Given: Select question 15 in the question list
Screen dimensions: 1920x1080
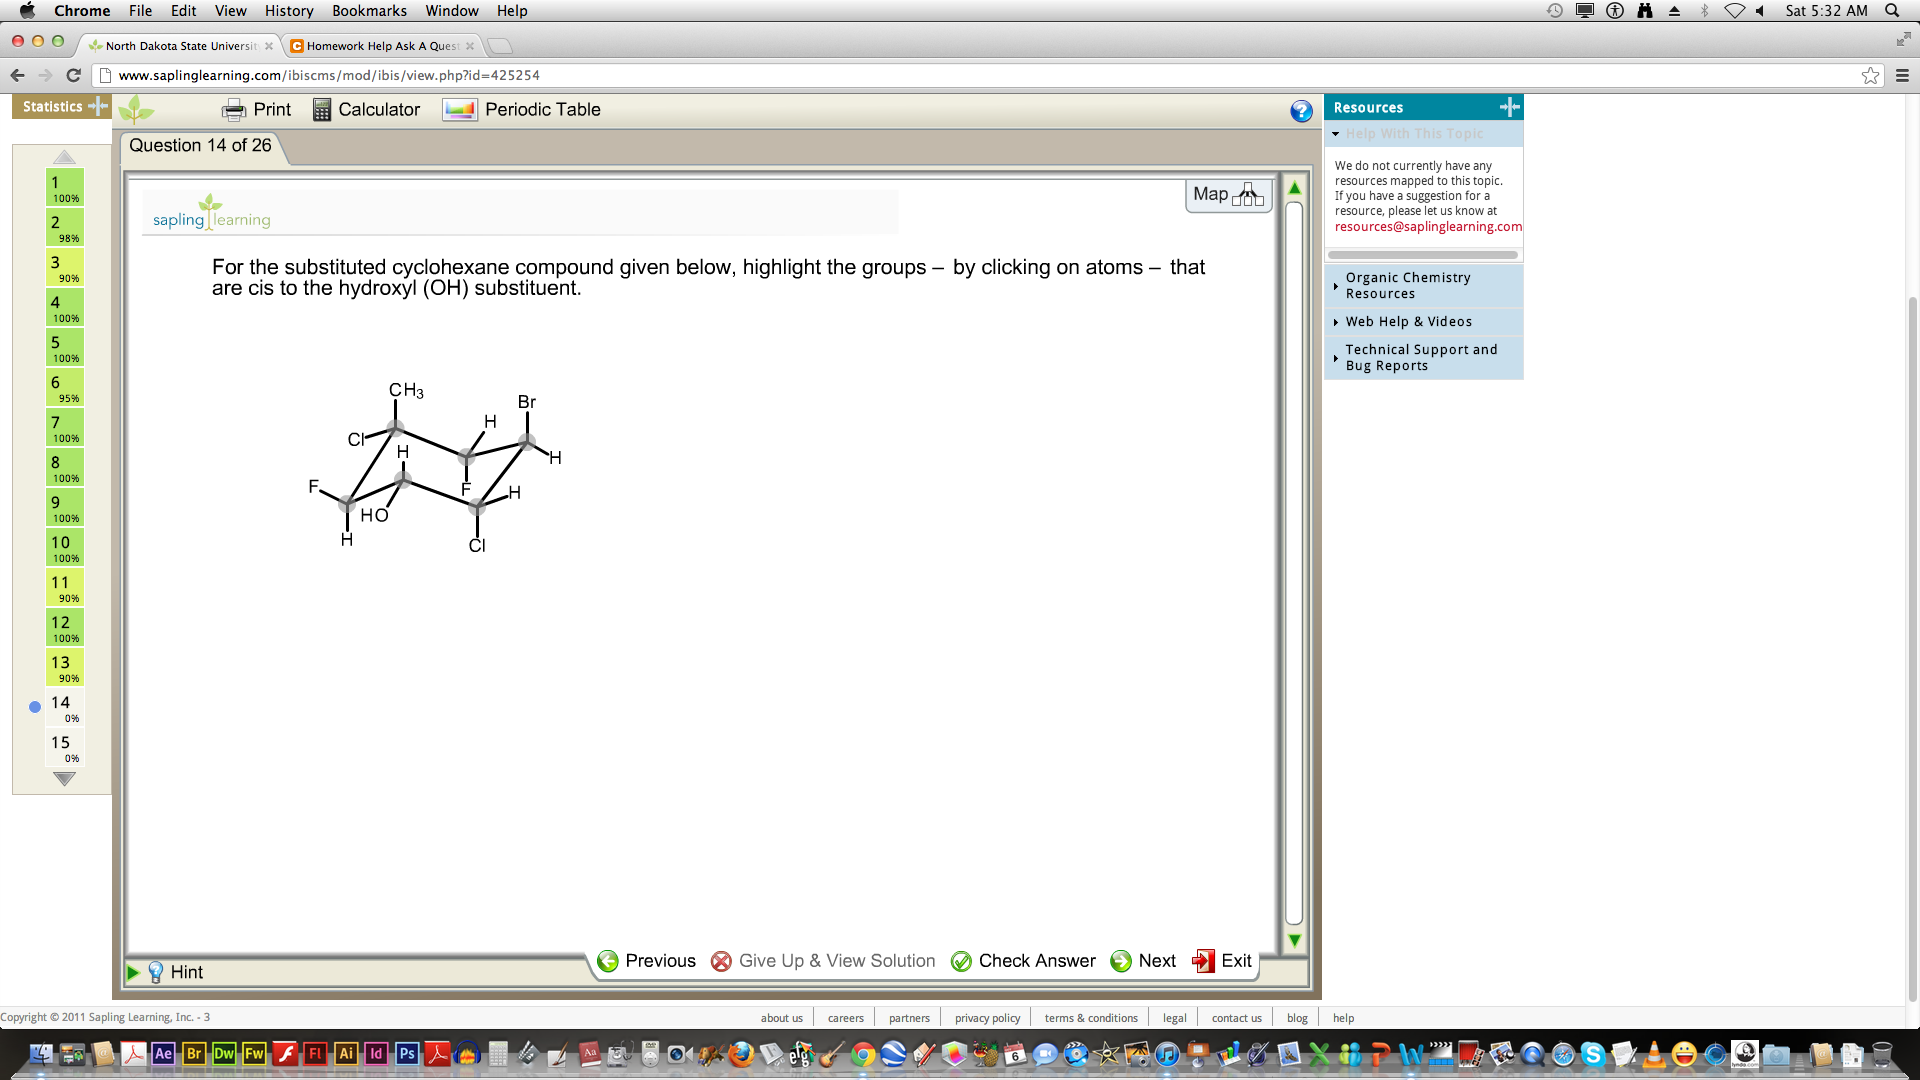Looking at the screenshot, I should pyautogui.click(x=62, y=747).
